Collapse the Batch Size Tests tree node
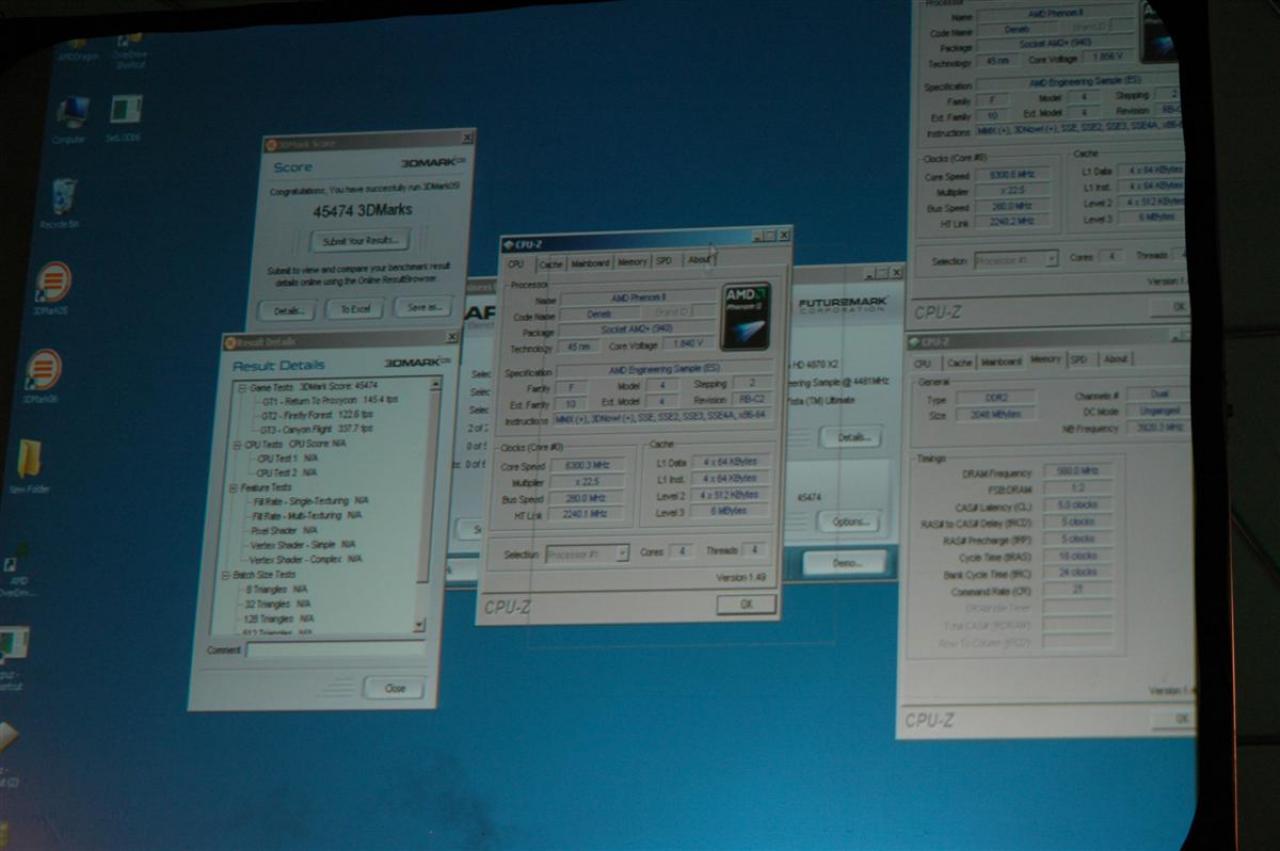 pyautogui.click(x=227, y=575)
